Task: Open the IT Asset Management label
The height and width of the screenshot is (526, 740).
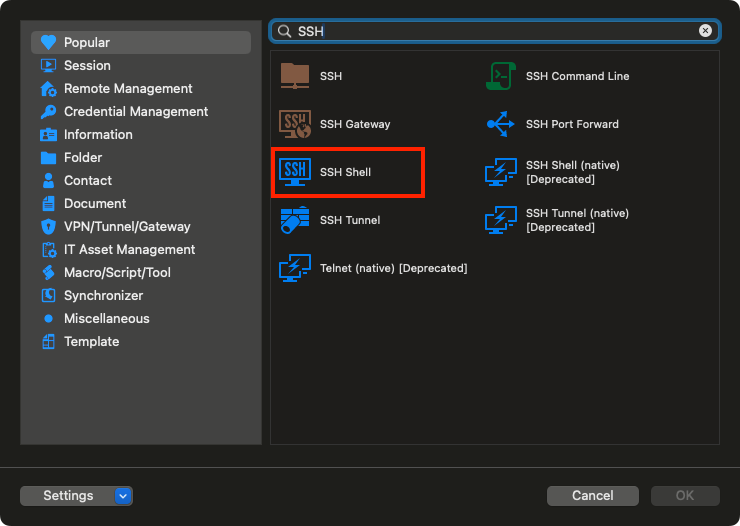Action: pyautogui.click(x=129, y=250)
